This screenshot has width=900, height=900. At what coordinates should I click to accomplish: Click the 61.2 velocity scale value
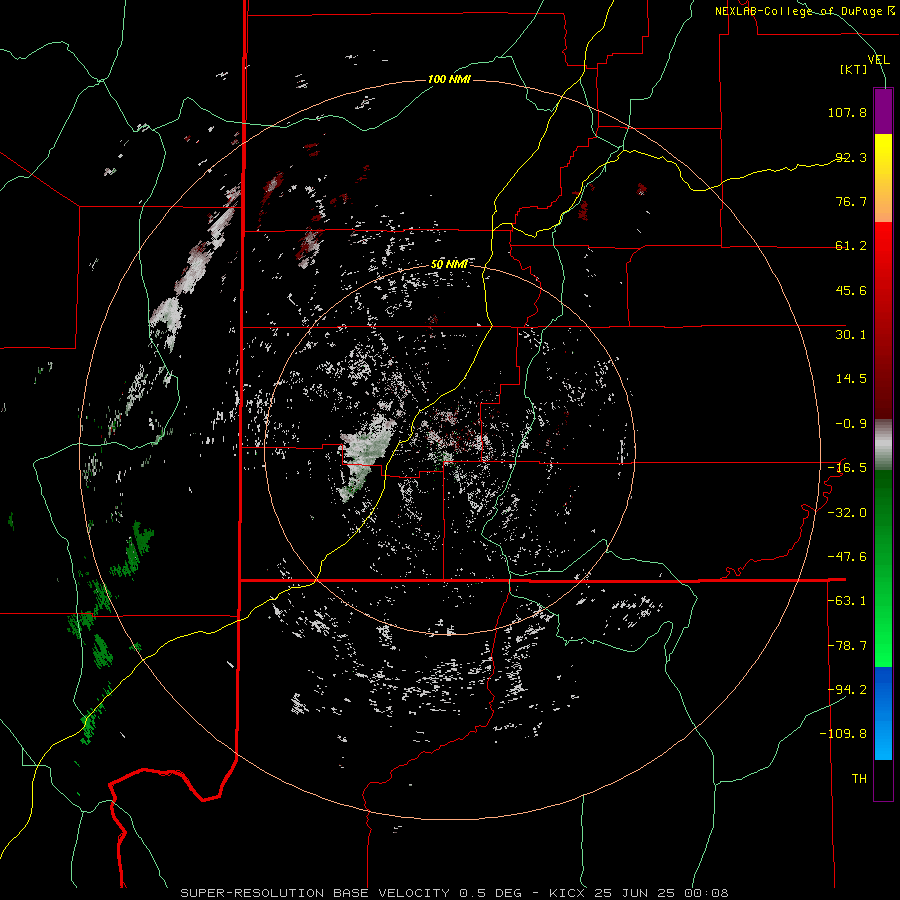click(x=851, y=246)
